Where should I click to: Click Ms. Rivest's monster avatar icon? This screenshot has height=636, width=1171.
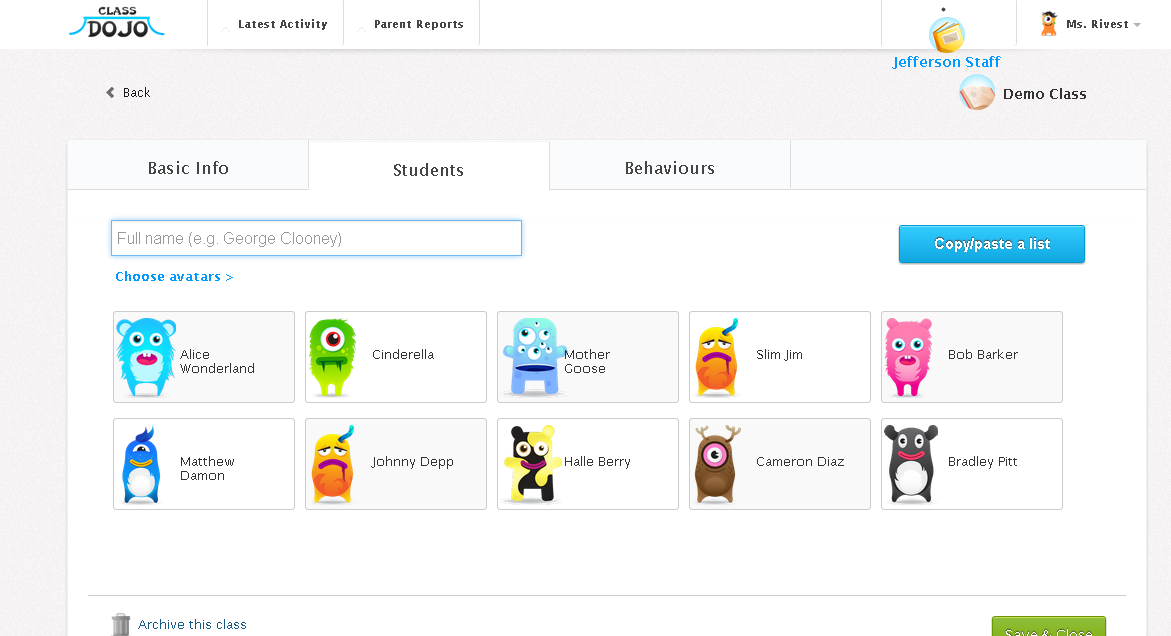coord(1050,23)
